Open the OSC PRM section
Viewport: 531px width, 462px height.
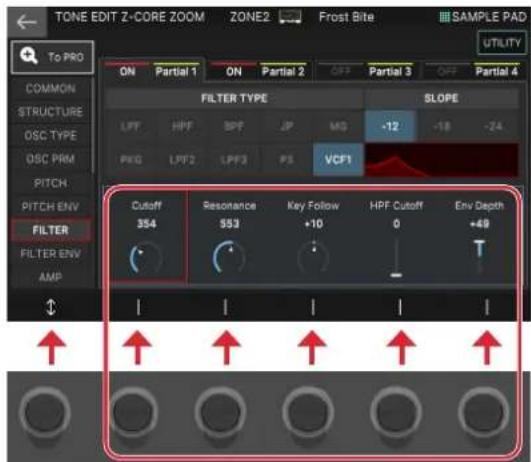coord(50,159)
